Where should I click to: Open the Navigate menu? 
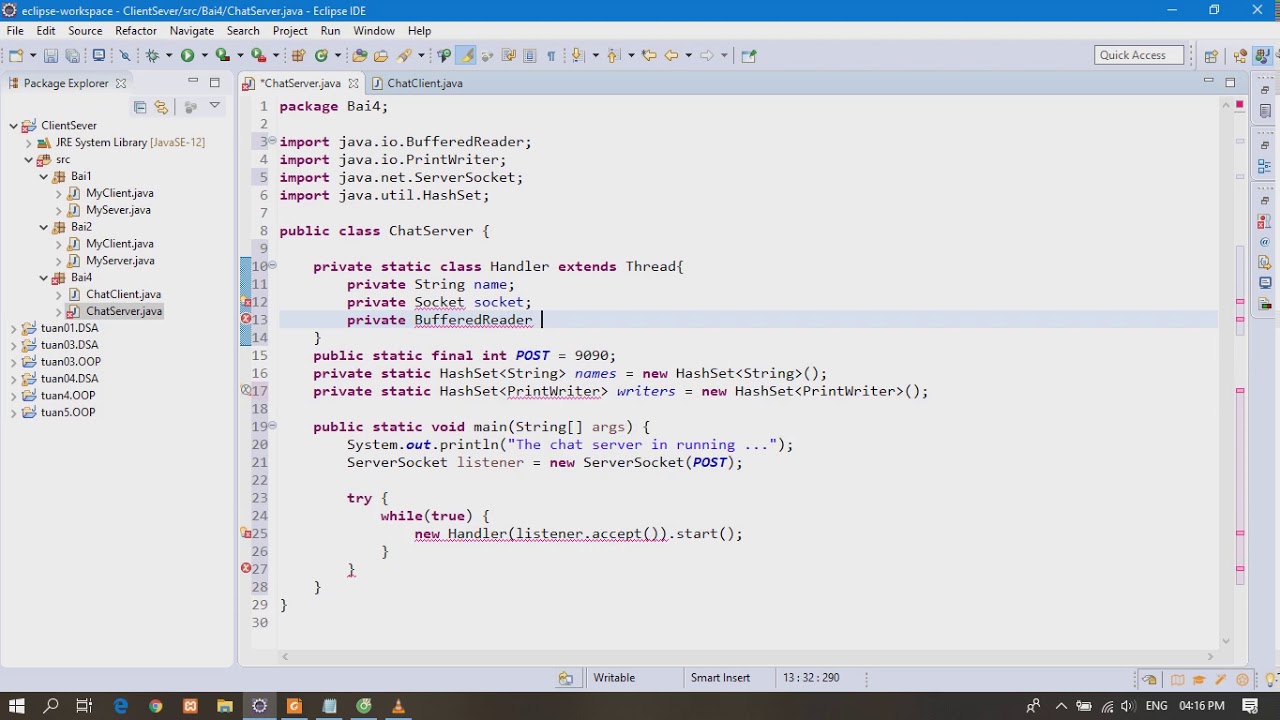tap(192, 31)
